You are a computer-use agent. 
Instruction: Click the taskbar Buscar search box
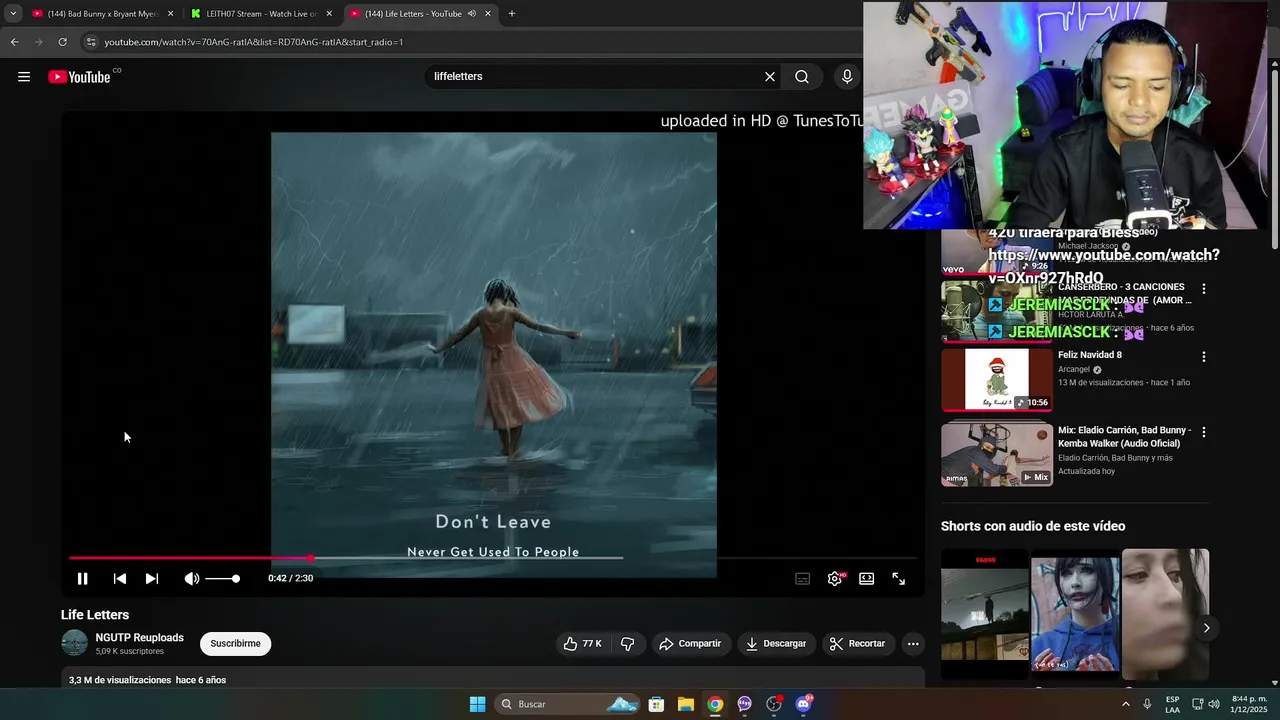(x=567, y=704)
